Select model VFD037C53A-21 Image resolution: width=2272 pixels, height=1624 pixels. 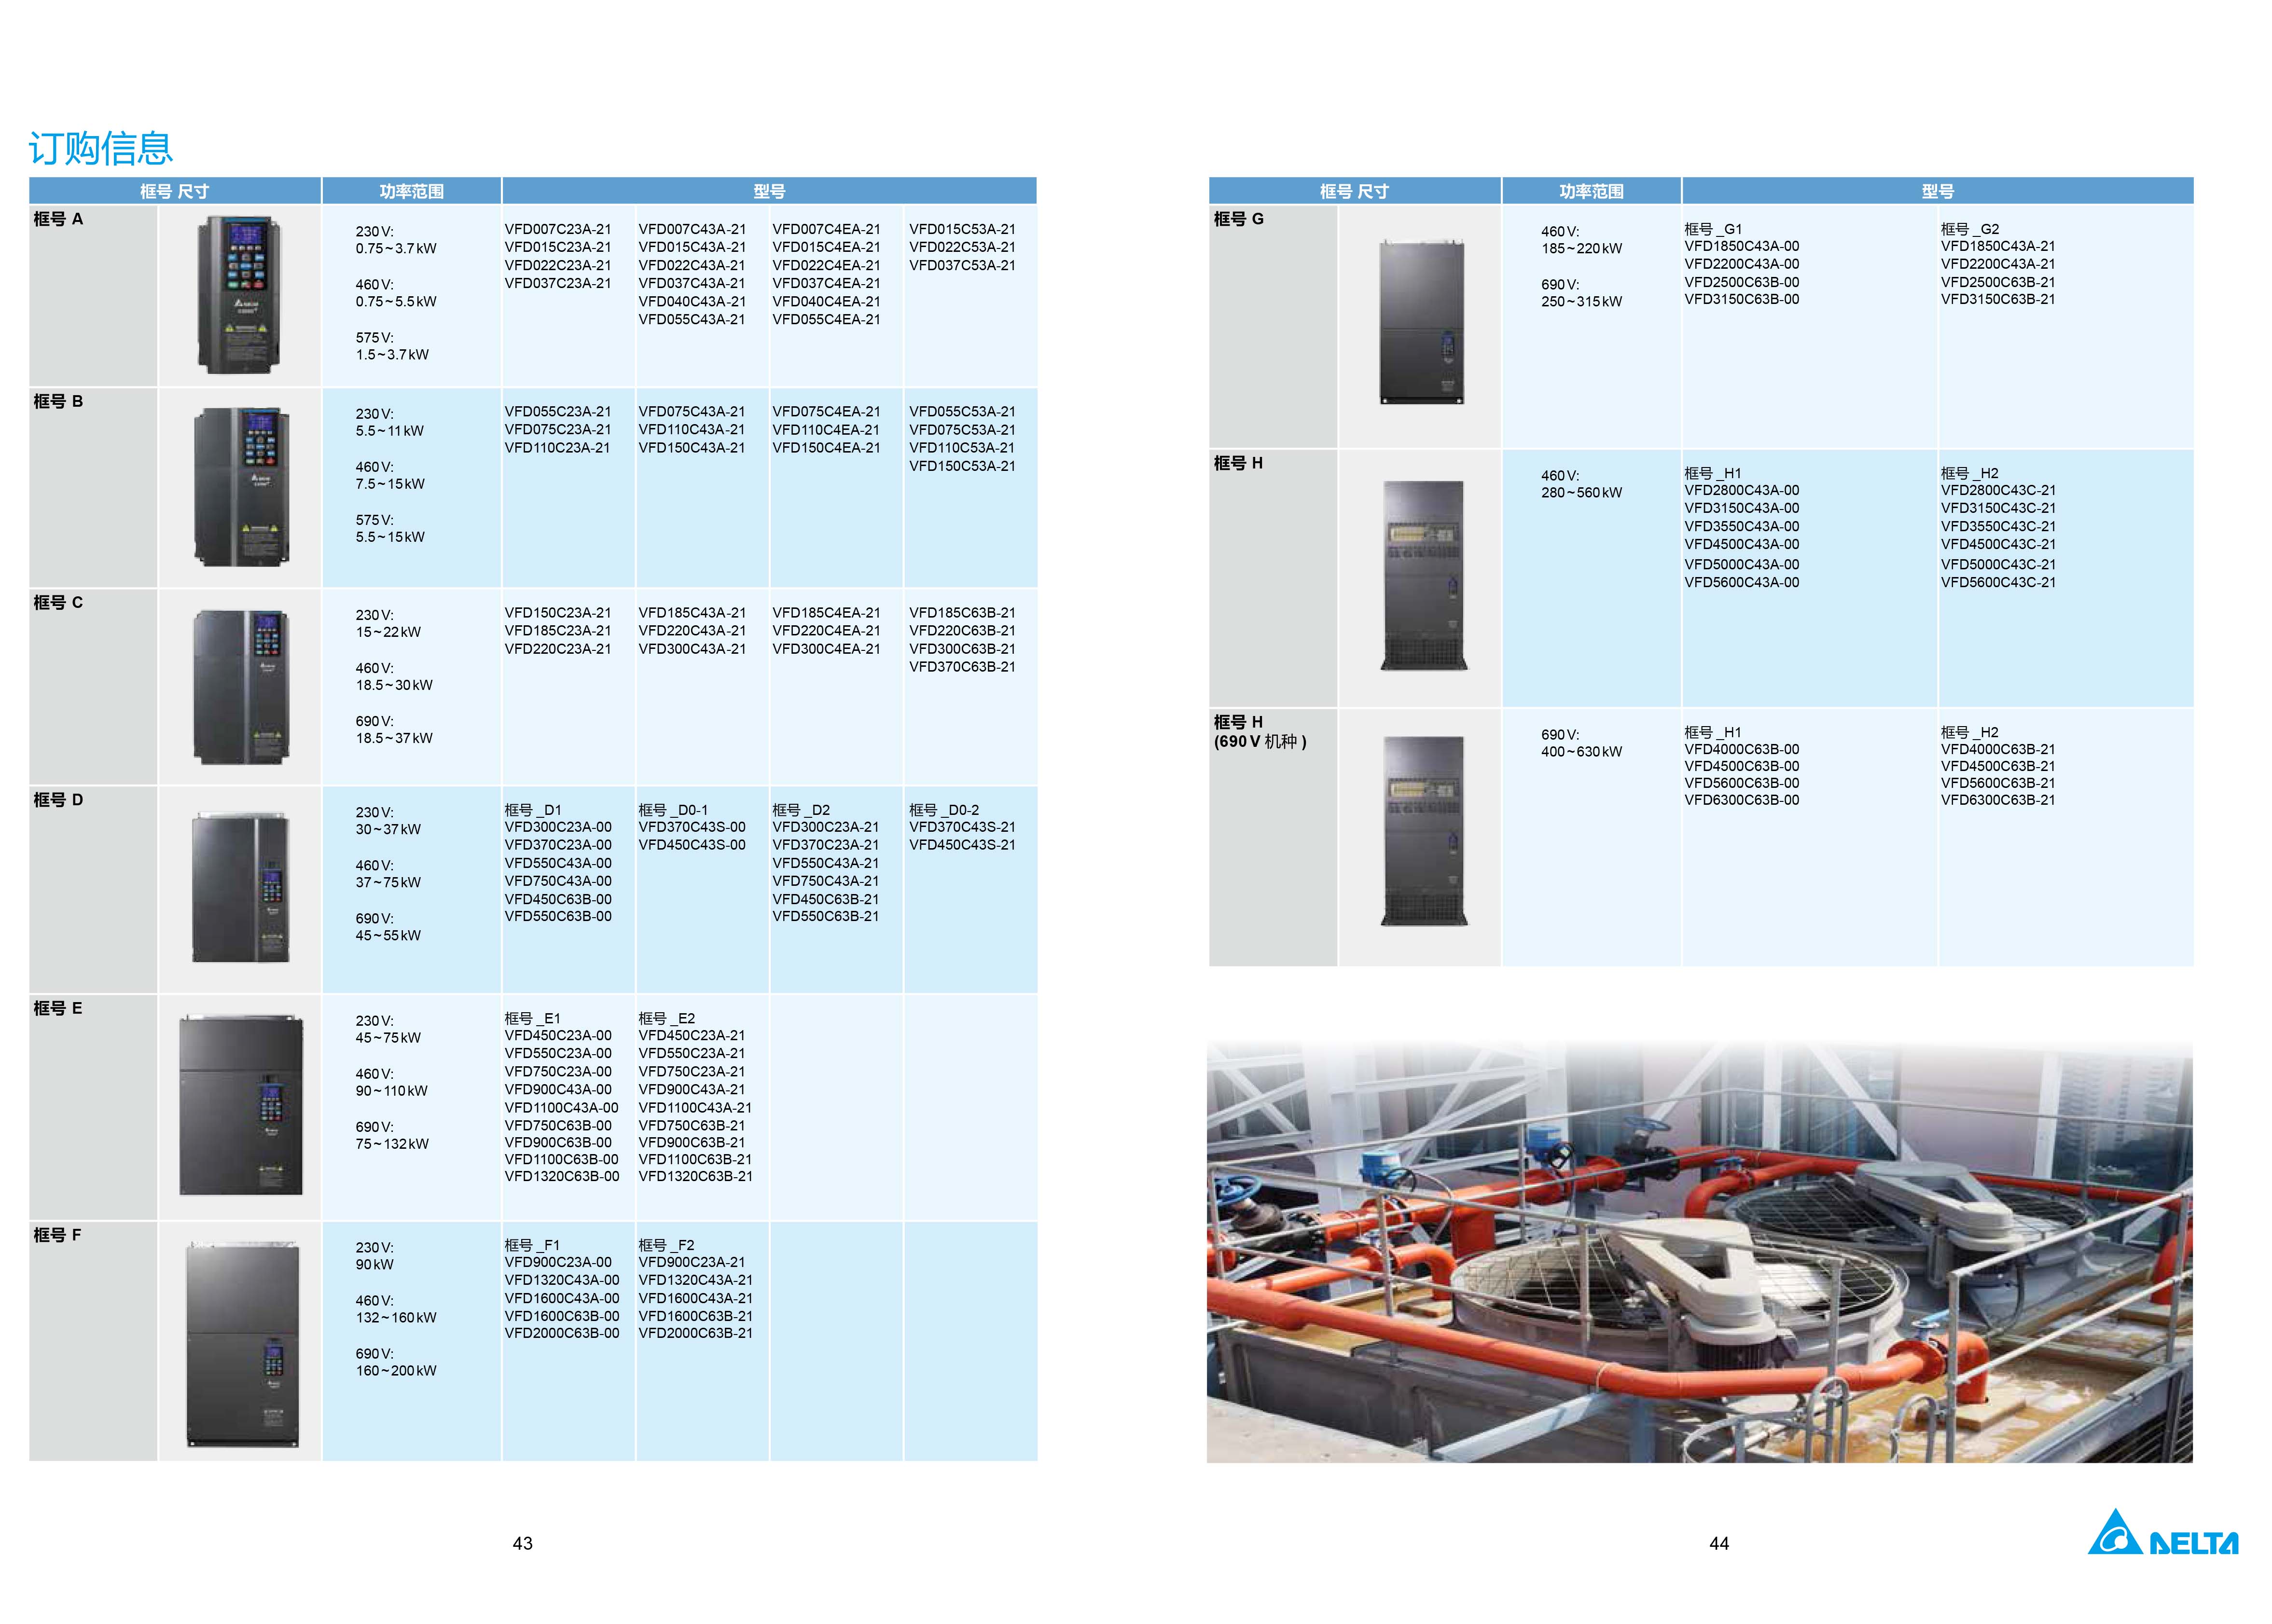coord(962,266)
